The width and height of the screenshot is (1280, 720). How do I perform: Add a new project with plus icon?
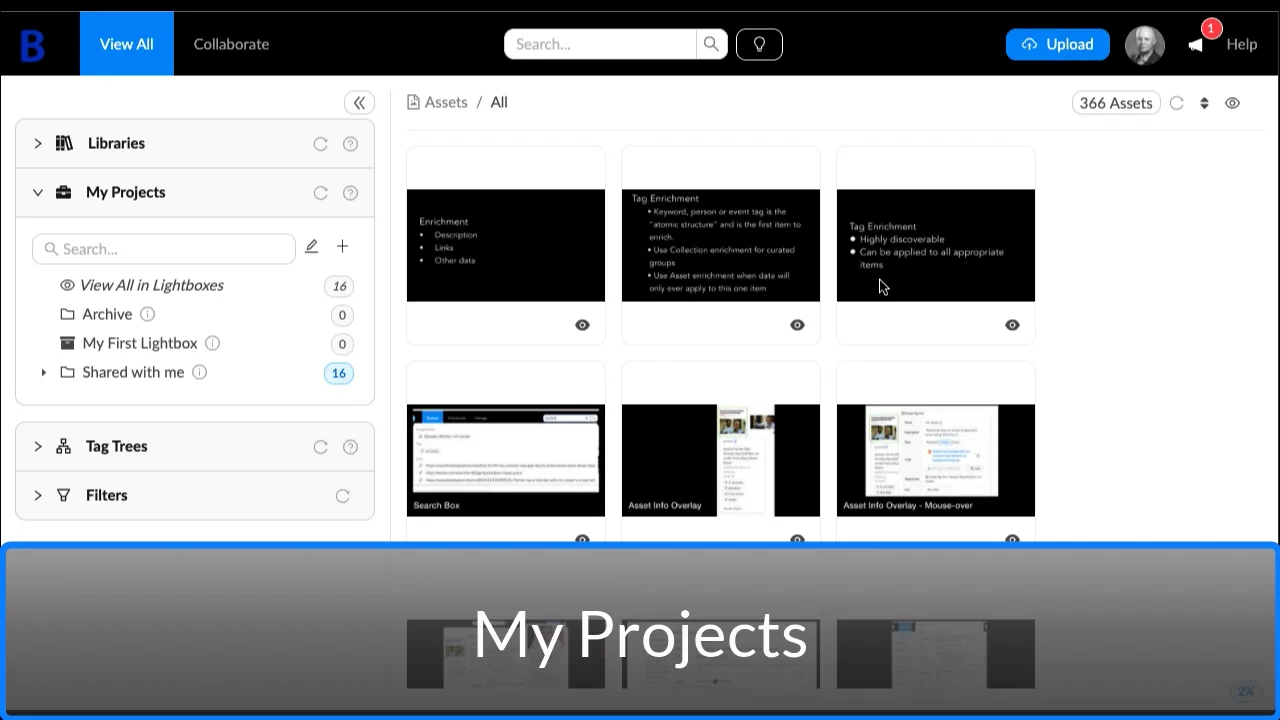coord(342,247)
